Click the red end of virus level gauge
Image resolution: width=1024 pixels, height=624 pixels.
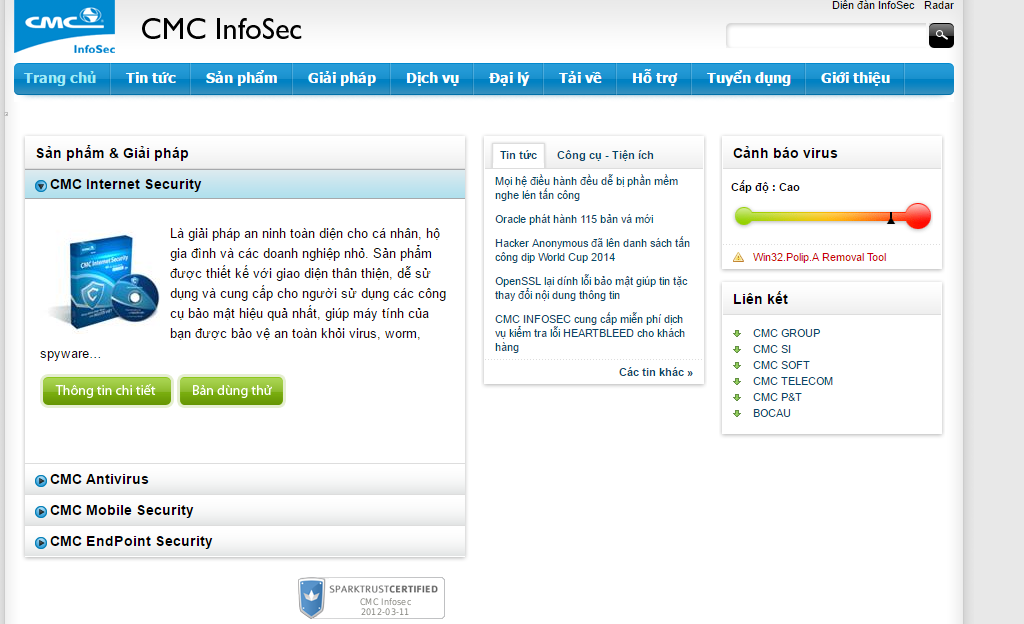point(918,216)
